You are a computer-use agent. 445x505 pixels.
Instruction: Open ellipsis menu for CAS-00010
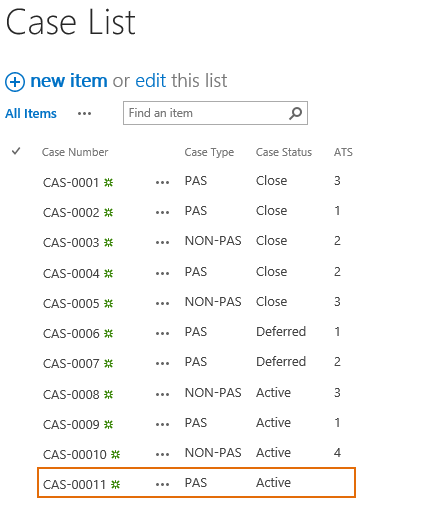[x=162, y=454]
